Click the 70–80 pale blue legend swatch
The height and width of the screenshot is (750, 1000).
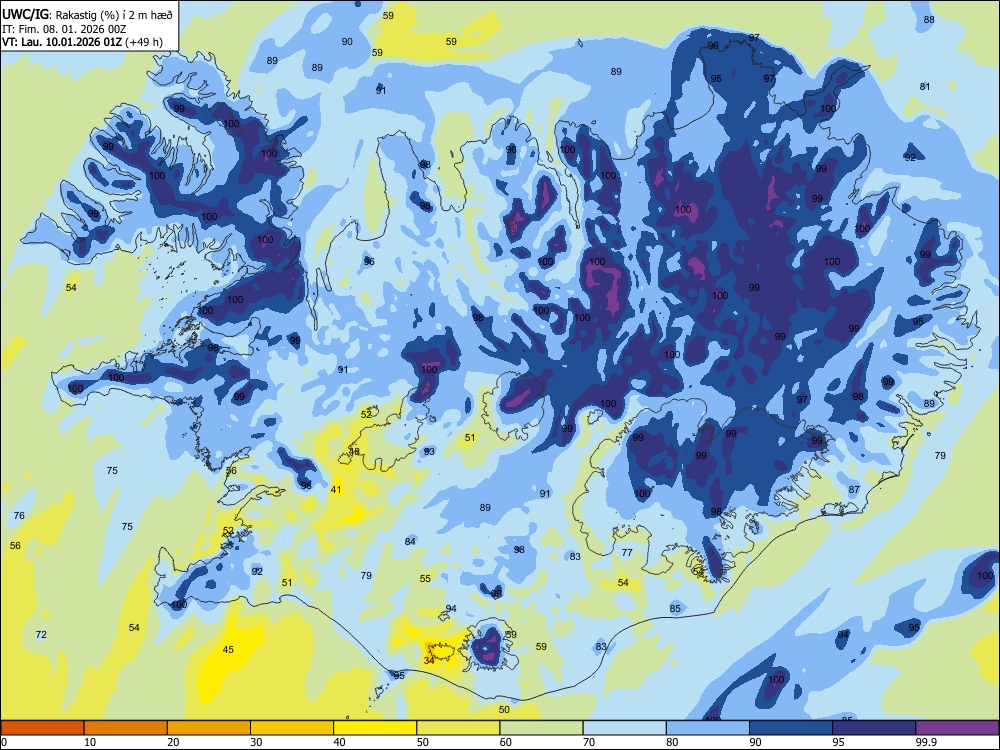coord(625,728)
